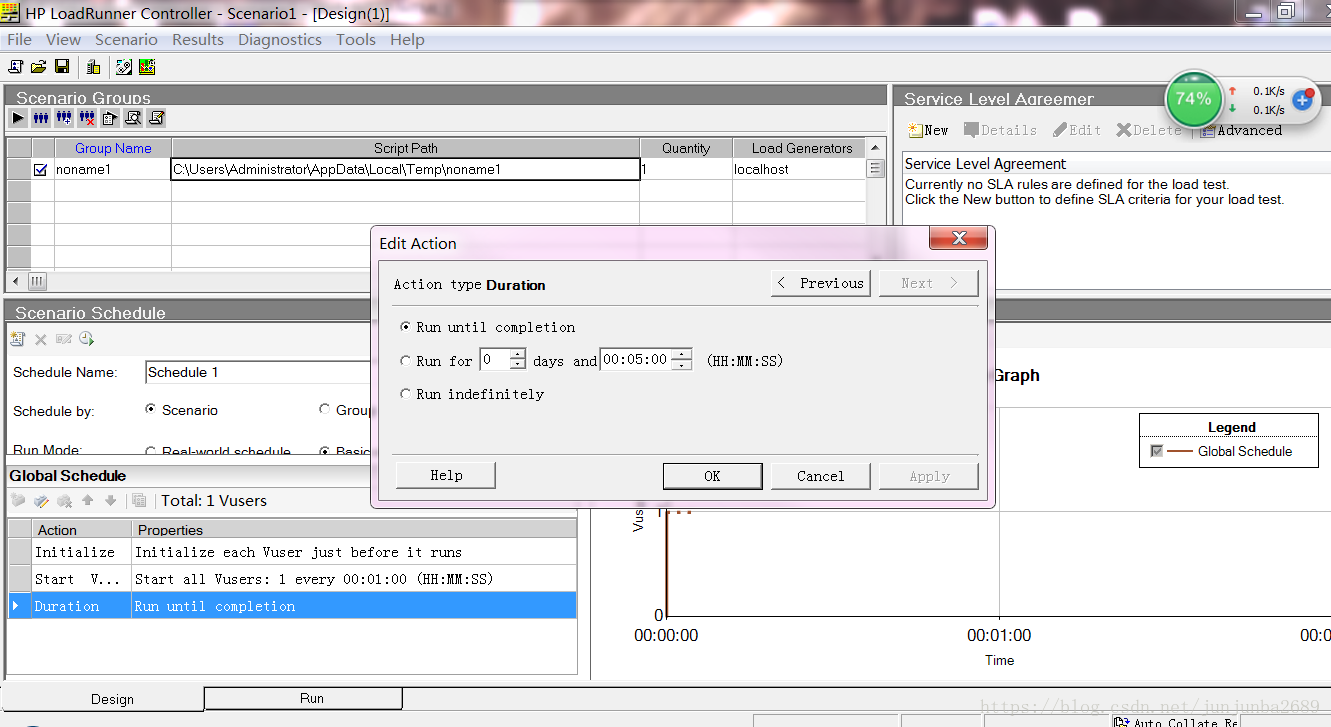Click the Schedule Name input field
This screenshot has height=727, width=1331.
(258, 372)
